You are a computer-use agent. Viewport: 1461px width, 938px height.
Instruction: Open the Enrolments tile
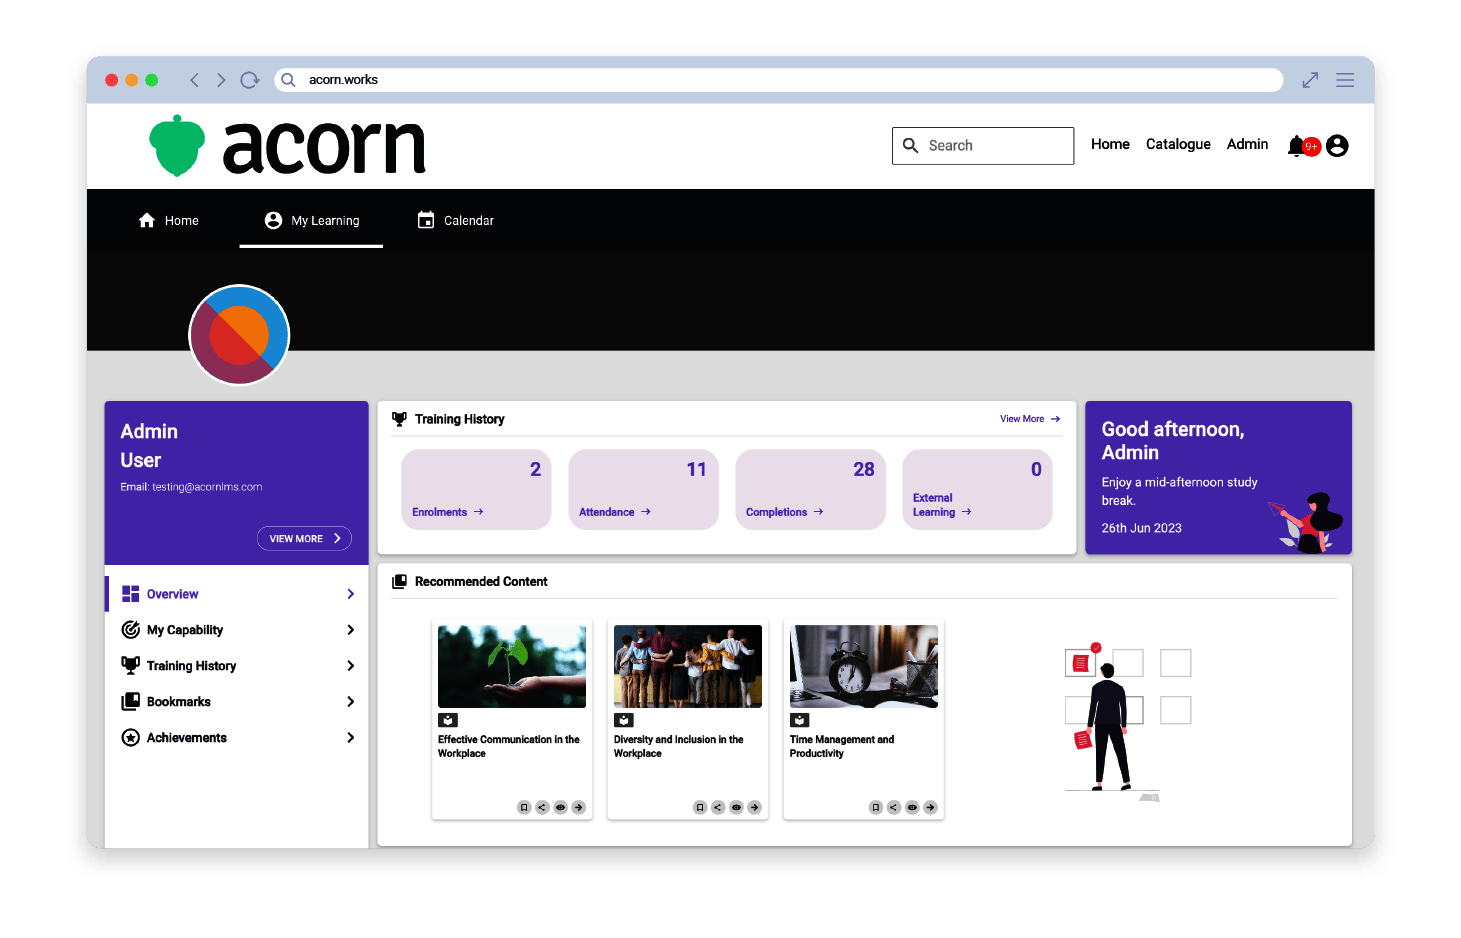[476, 489]
